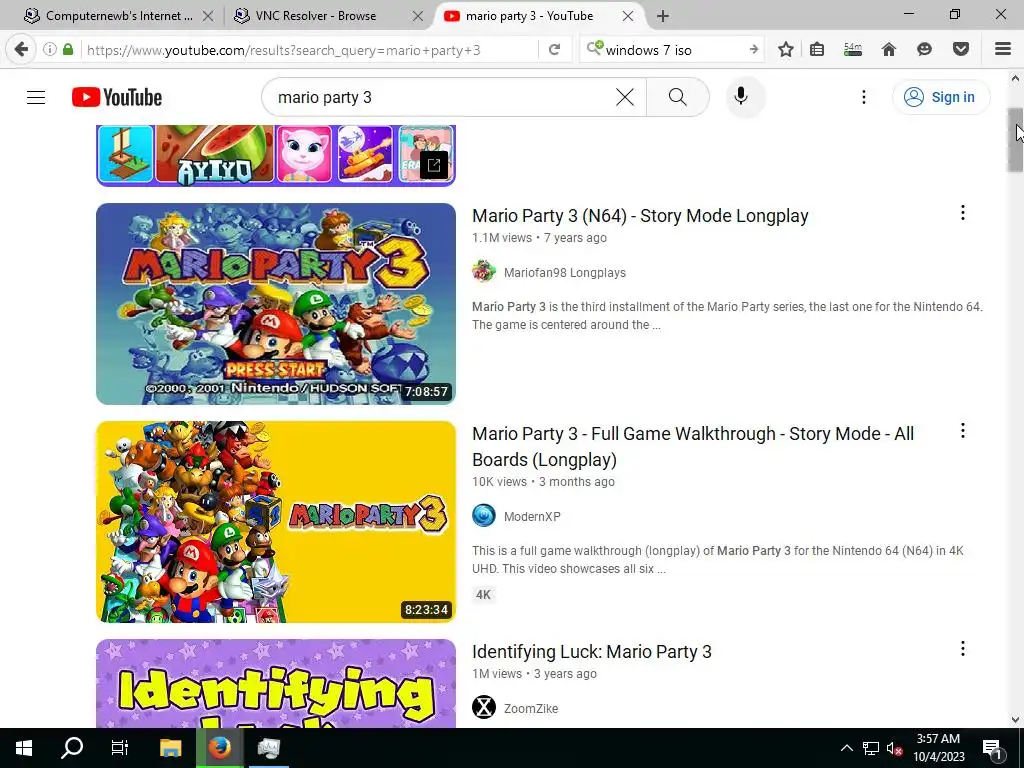The image size is (1024, 768).
Task: Submit the Firefox search bar arrow
Action: [753, 50]
